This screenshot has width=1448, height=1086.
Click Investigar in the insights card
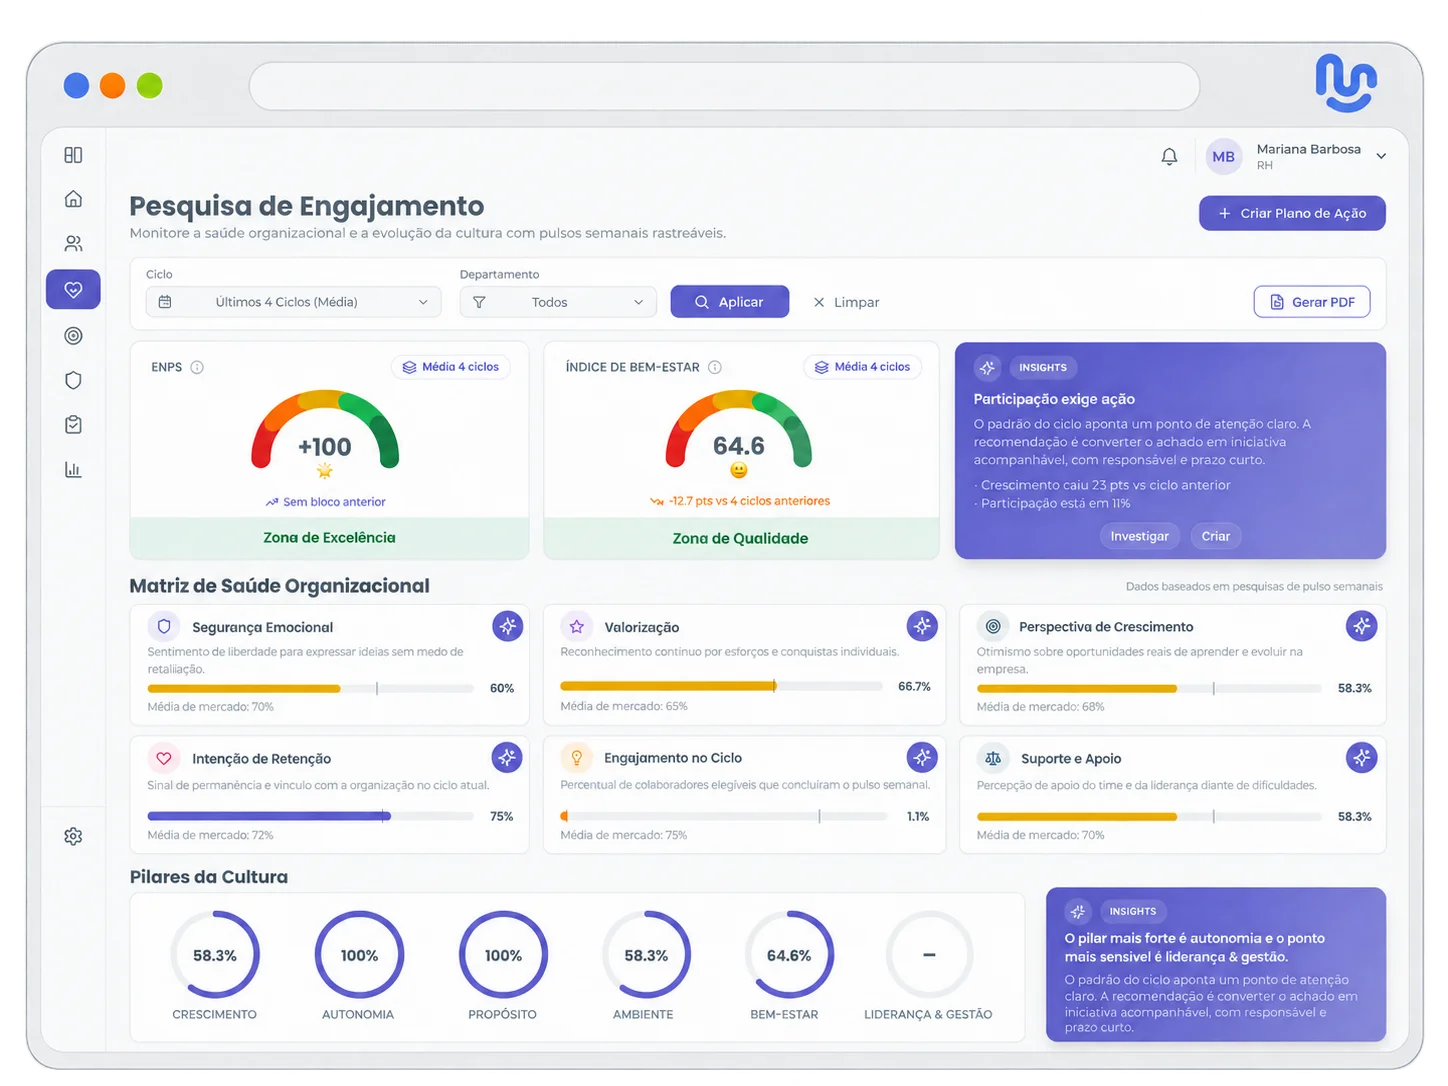click(1139, 536)
